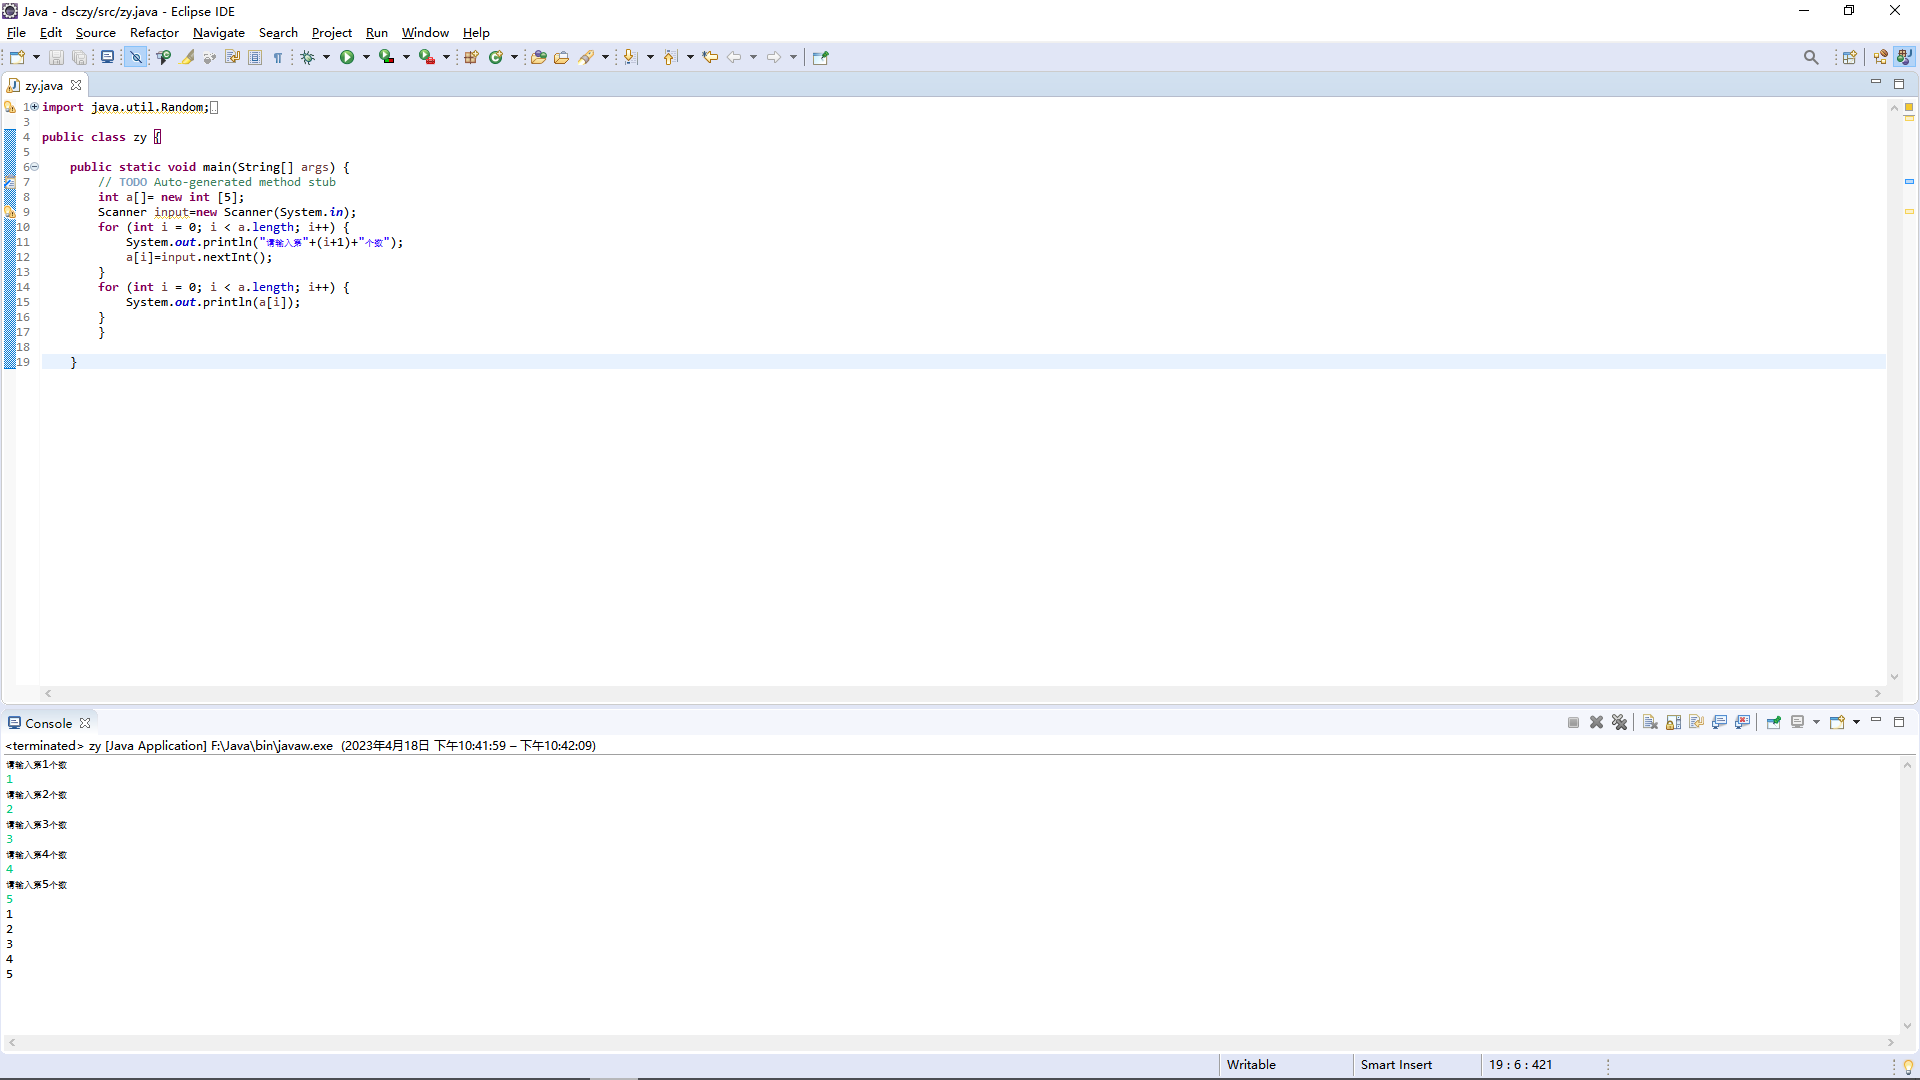1920x1080 pixels.
Task: Click the lightbulb tip icon in status bar
Action: pyautogui.click(x=1908, y=1066)
